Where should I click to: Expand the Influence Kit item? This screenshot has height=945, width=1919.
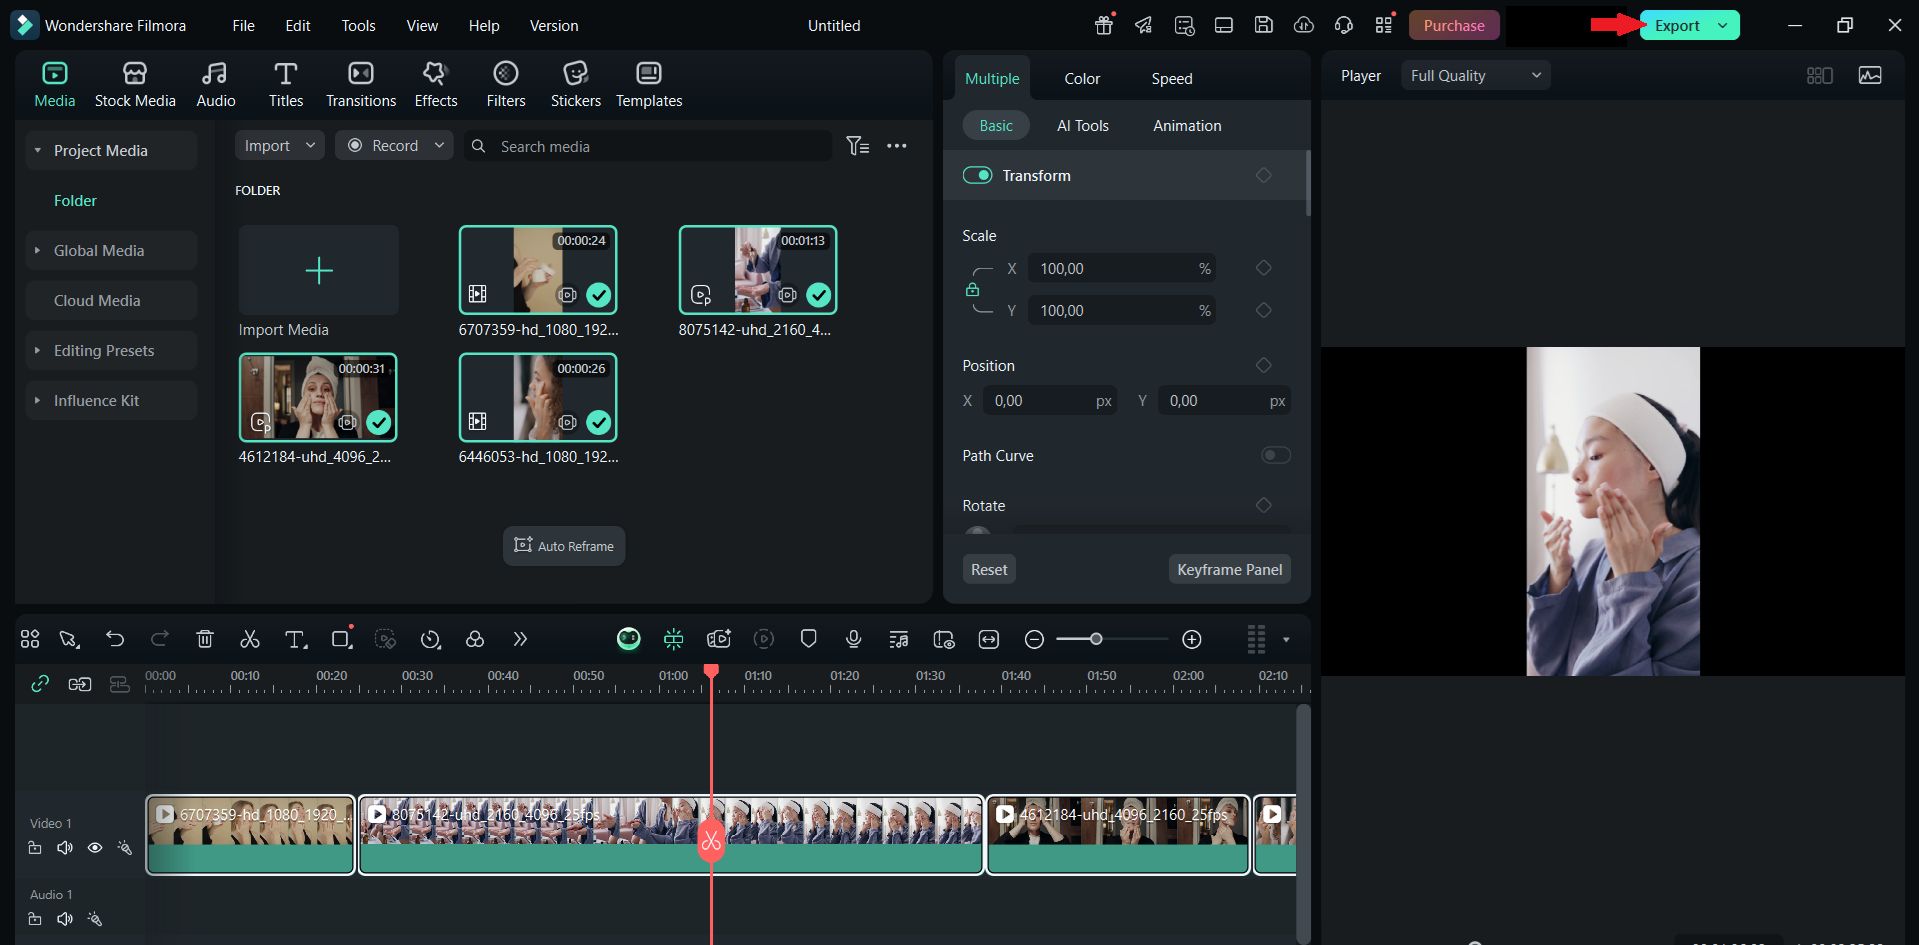pyautogui.click(x=38, y=401)
